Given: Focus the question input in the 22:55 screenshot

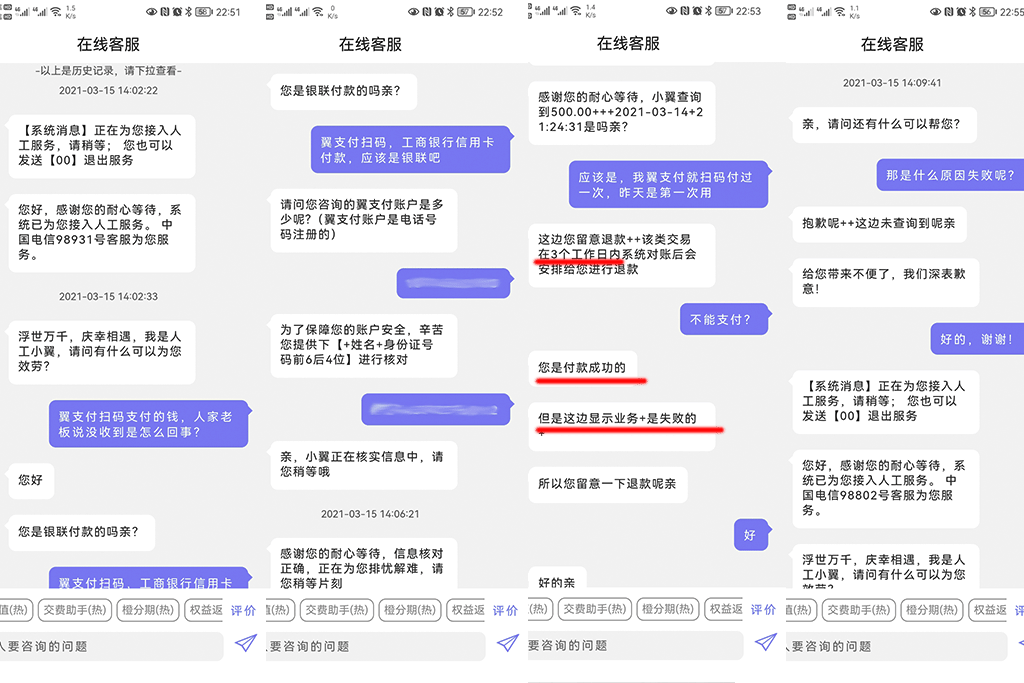Looking at the screenshot, I should click(x=897, y=646).
